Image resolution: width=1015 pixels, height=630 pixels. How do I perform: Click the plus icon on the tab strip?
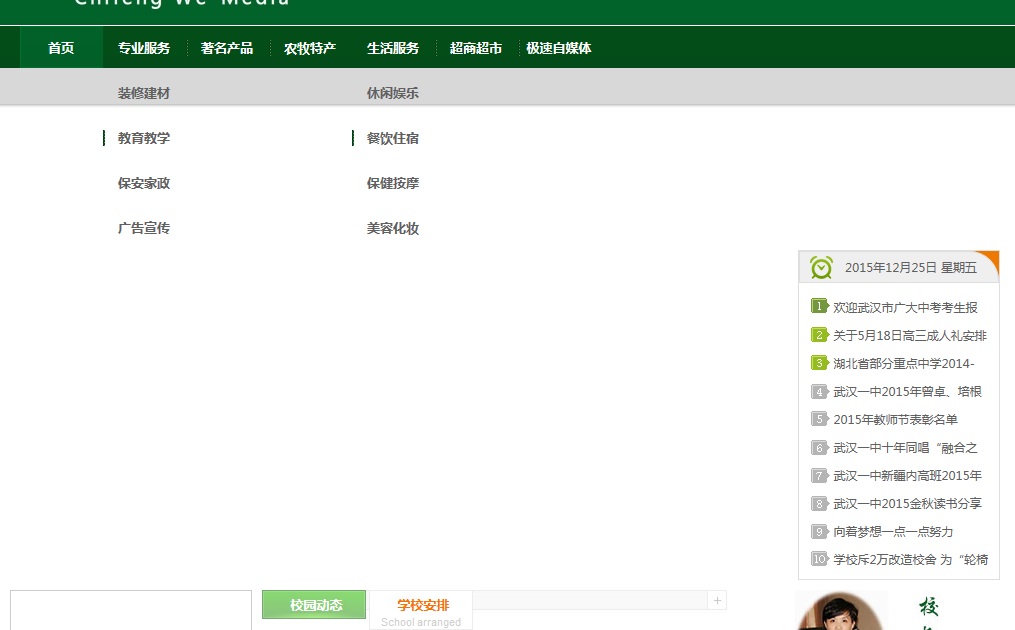coord(716,600)
